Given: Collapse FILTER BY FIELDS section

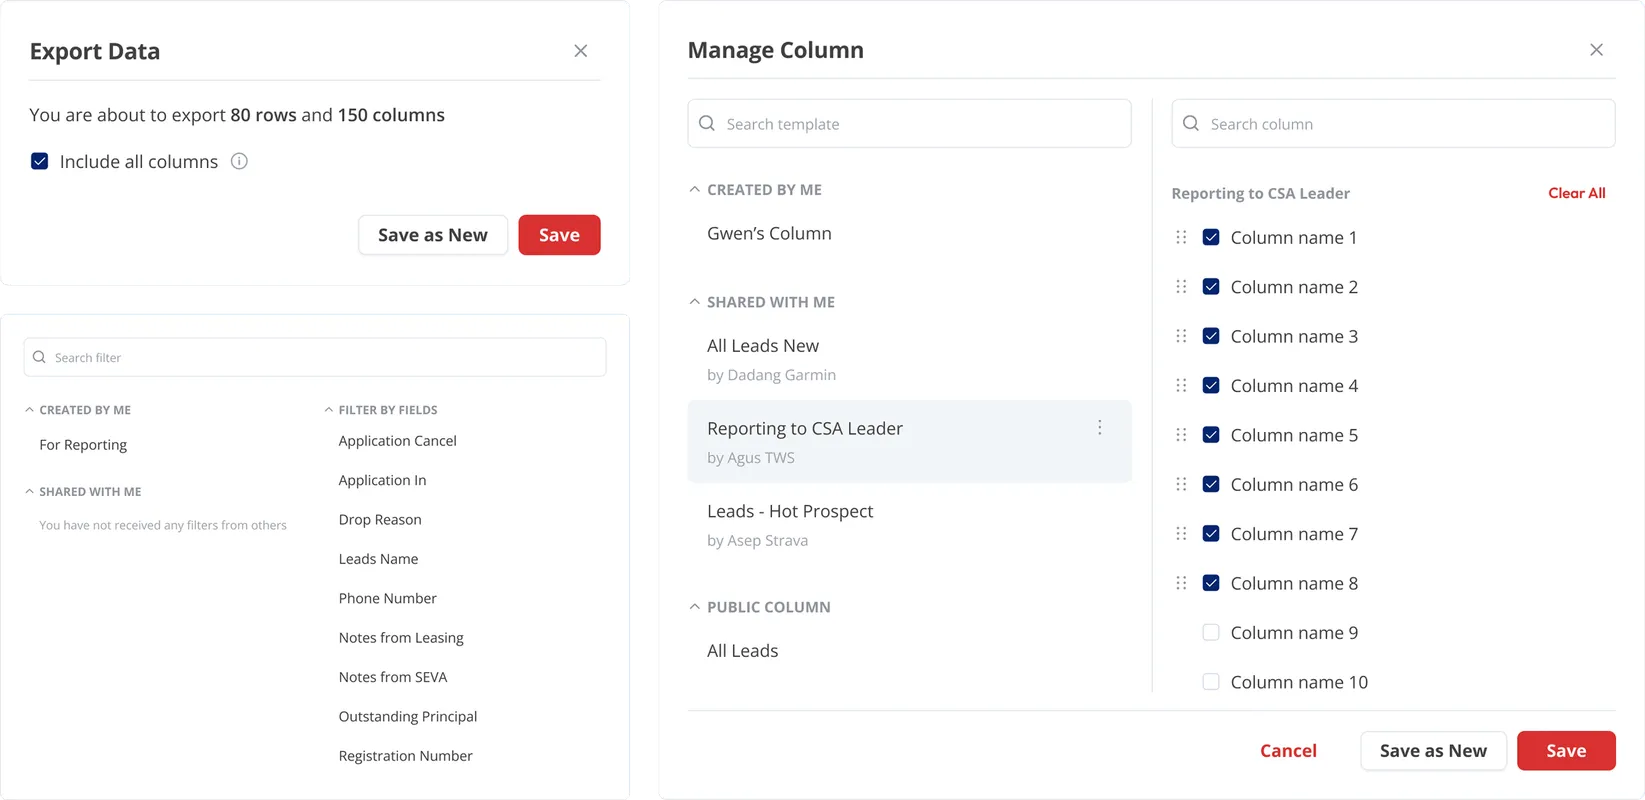Looking at the screenshot, I should tap(329, 409).
